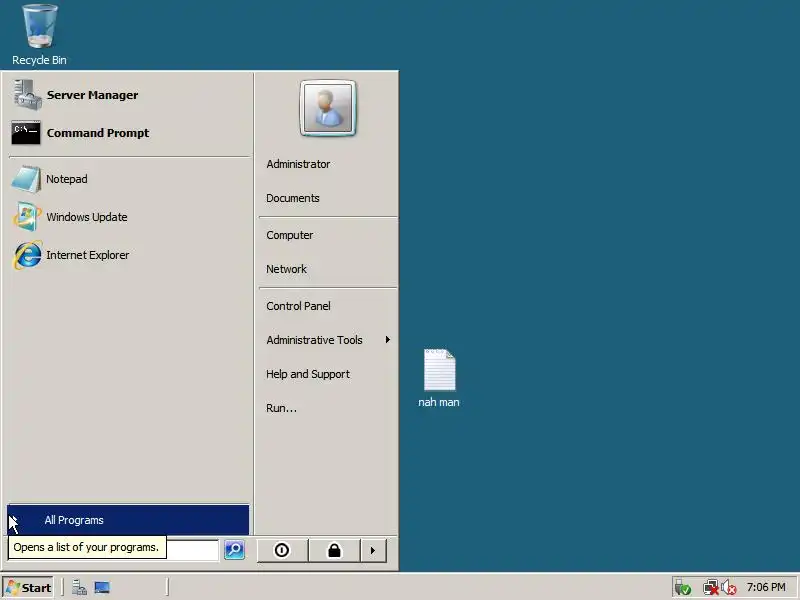800x600 pixels.
Task: Click the power shutdown button
Action: pyautogui.click(x=282, y=551)
